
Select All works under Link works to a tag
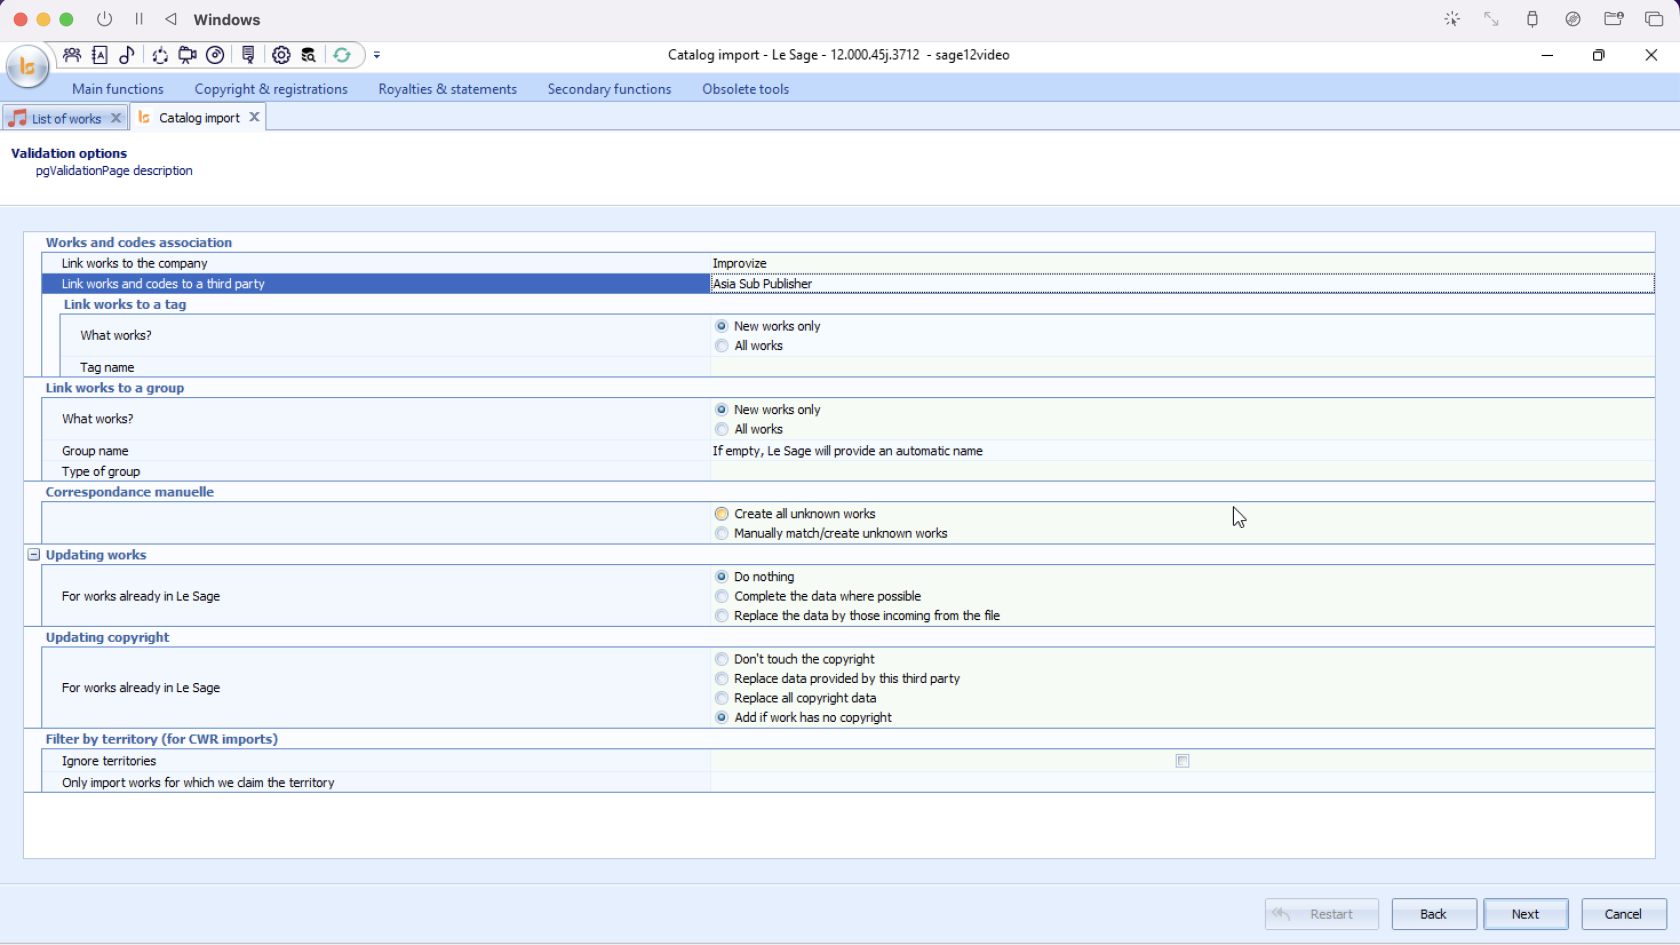[x=749, y=346]
